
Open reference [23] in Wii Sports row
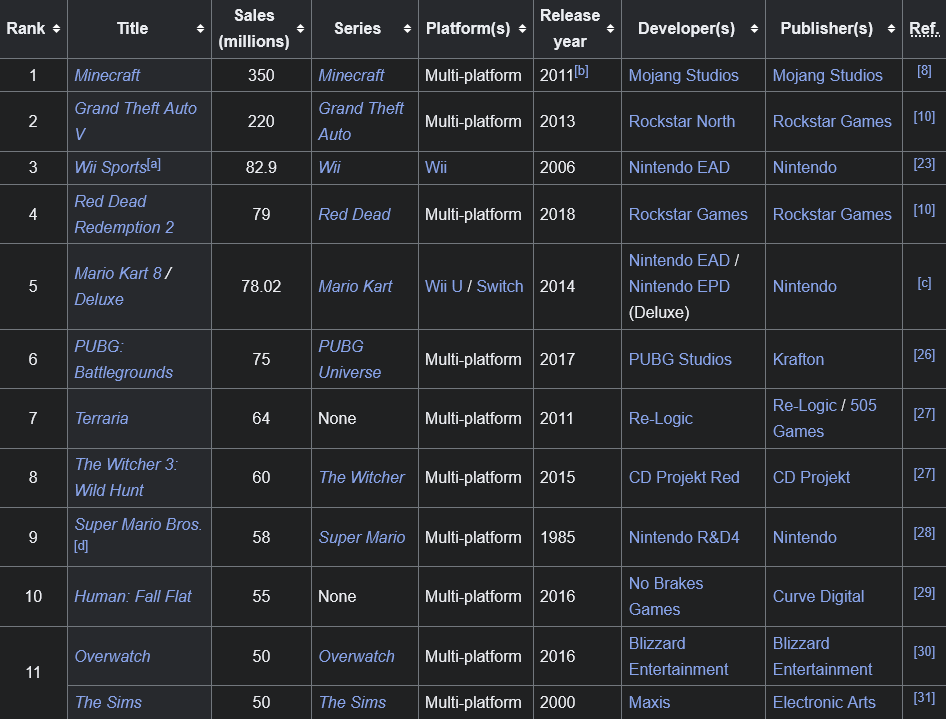tap(924, 163)
